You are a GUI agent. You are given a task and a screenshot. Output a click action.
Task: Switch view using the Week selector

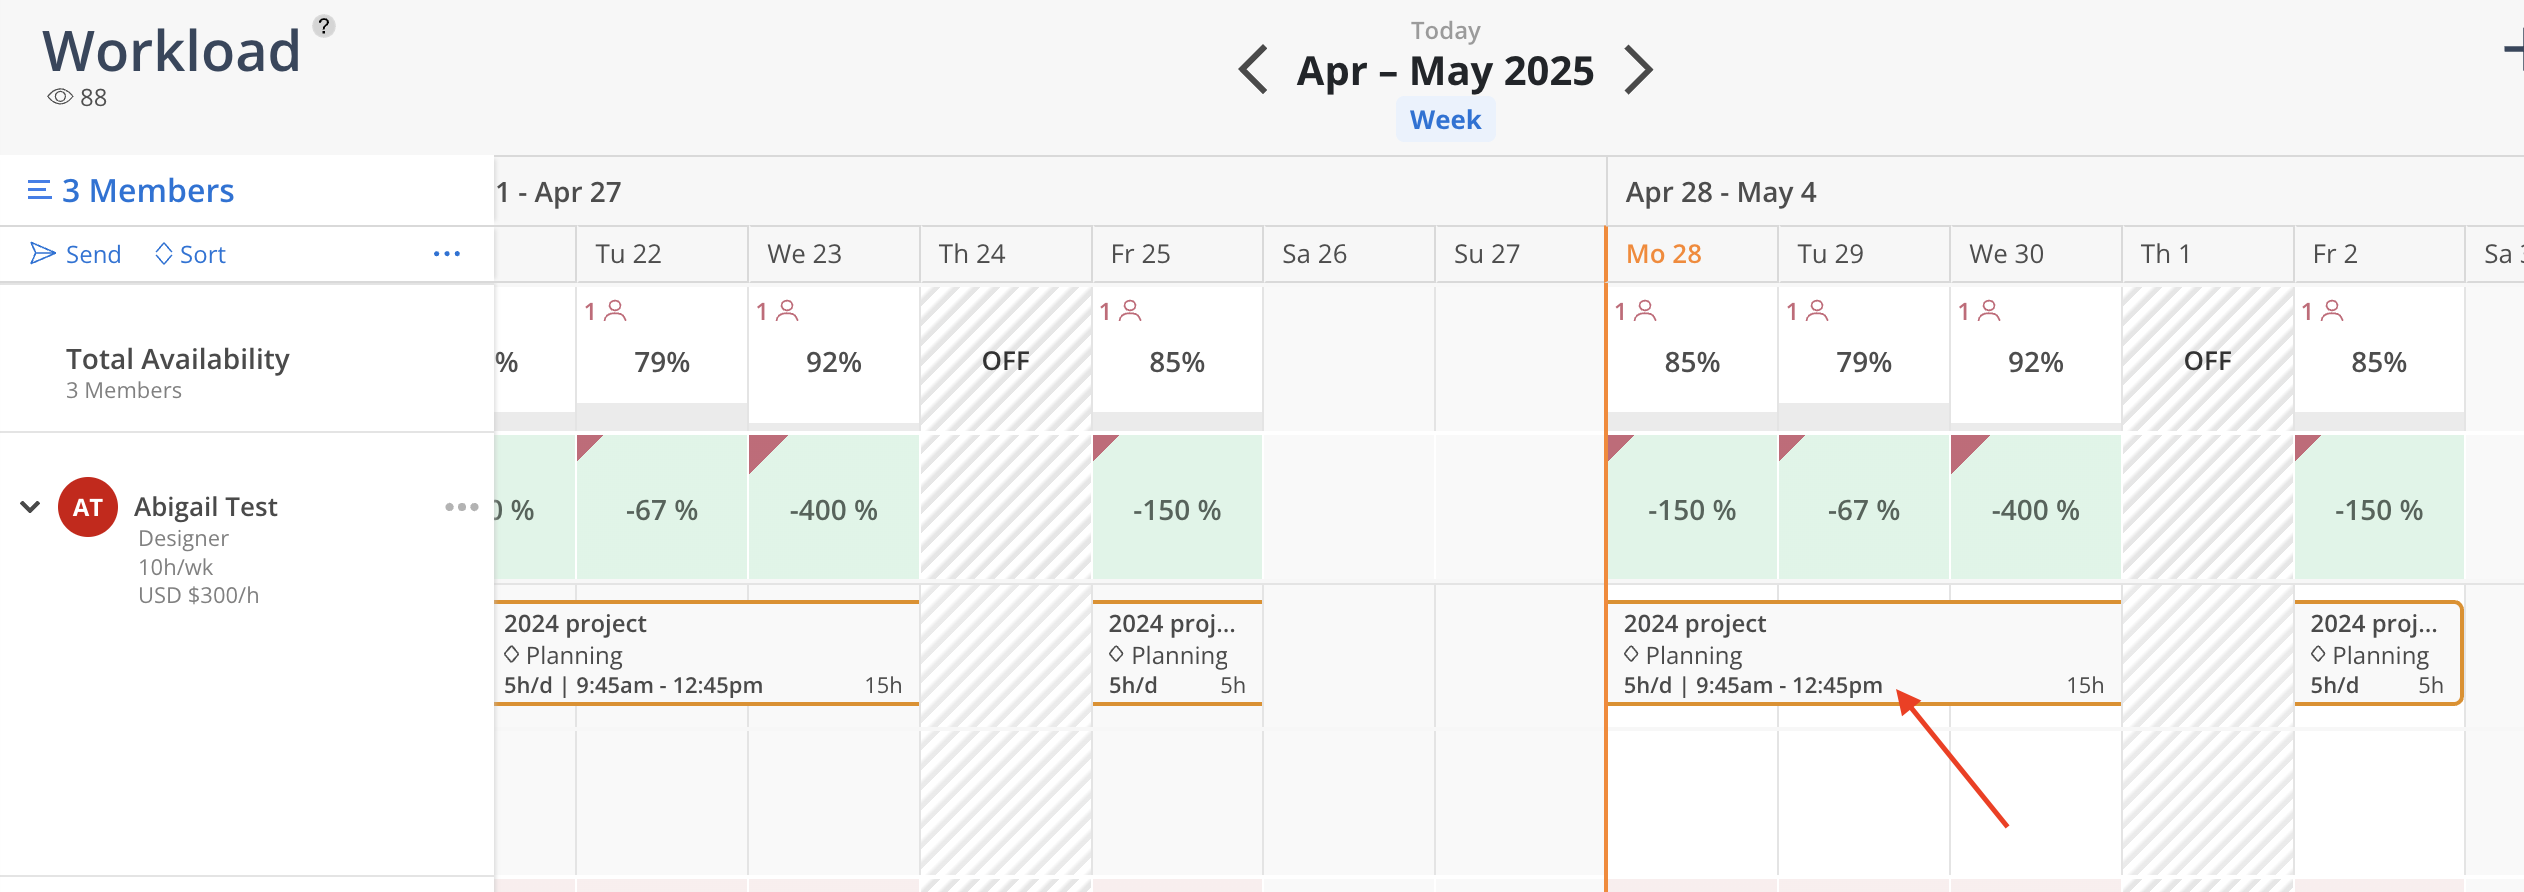pos(1445,120)
